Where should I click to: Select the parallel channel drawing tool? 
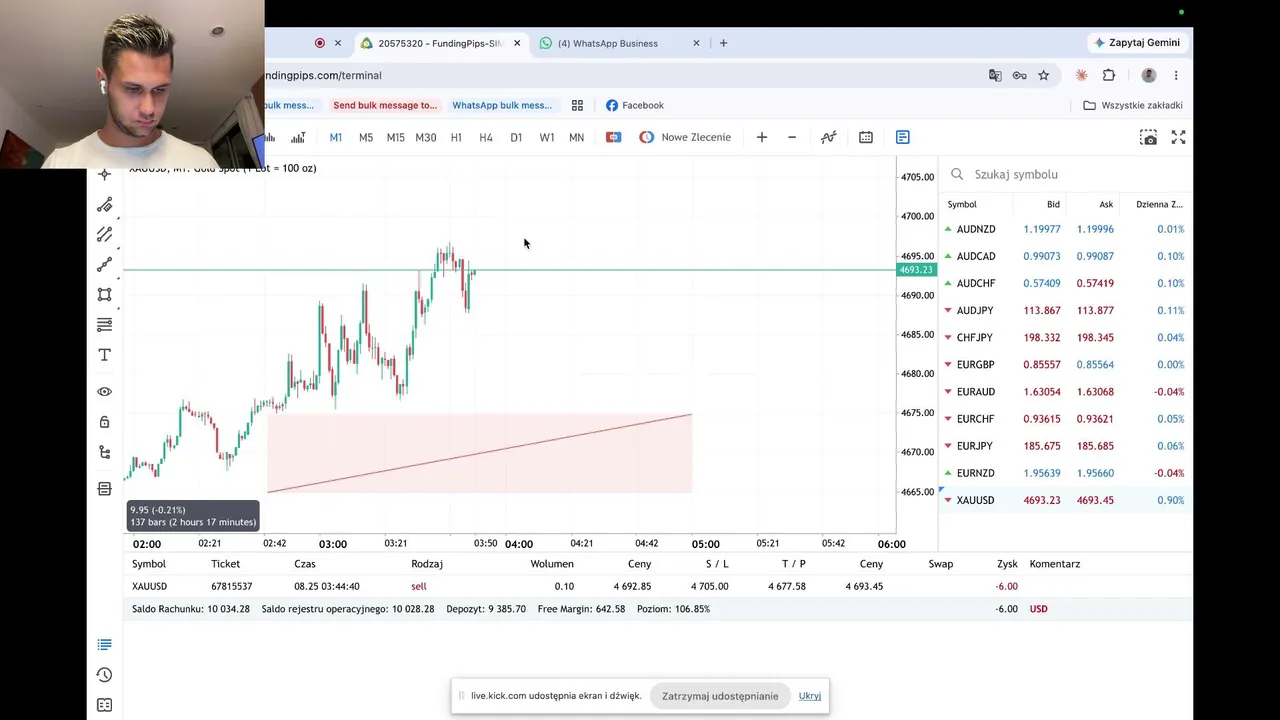tap(104, 235)
